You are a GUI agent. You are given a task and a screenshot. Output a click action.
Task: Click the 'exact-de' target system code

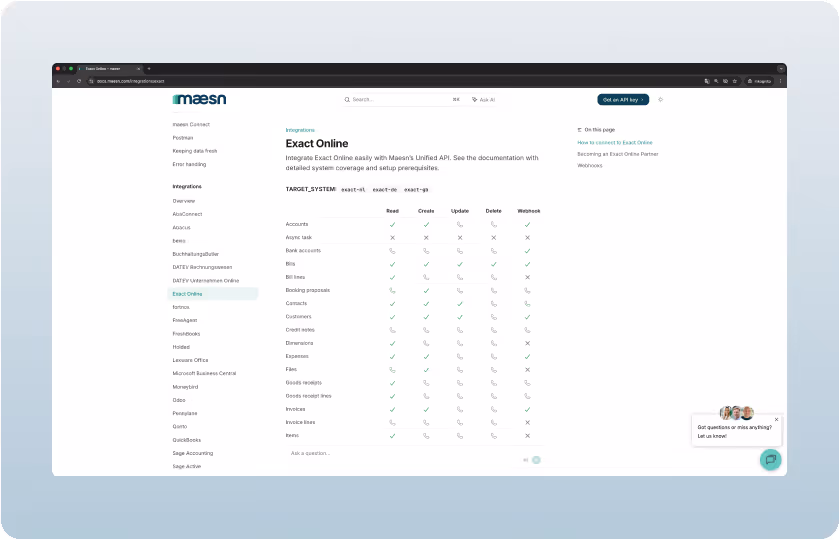pos(385,190)
